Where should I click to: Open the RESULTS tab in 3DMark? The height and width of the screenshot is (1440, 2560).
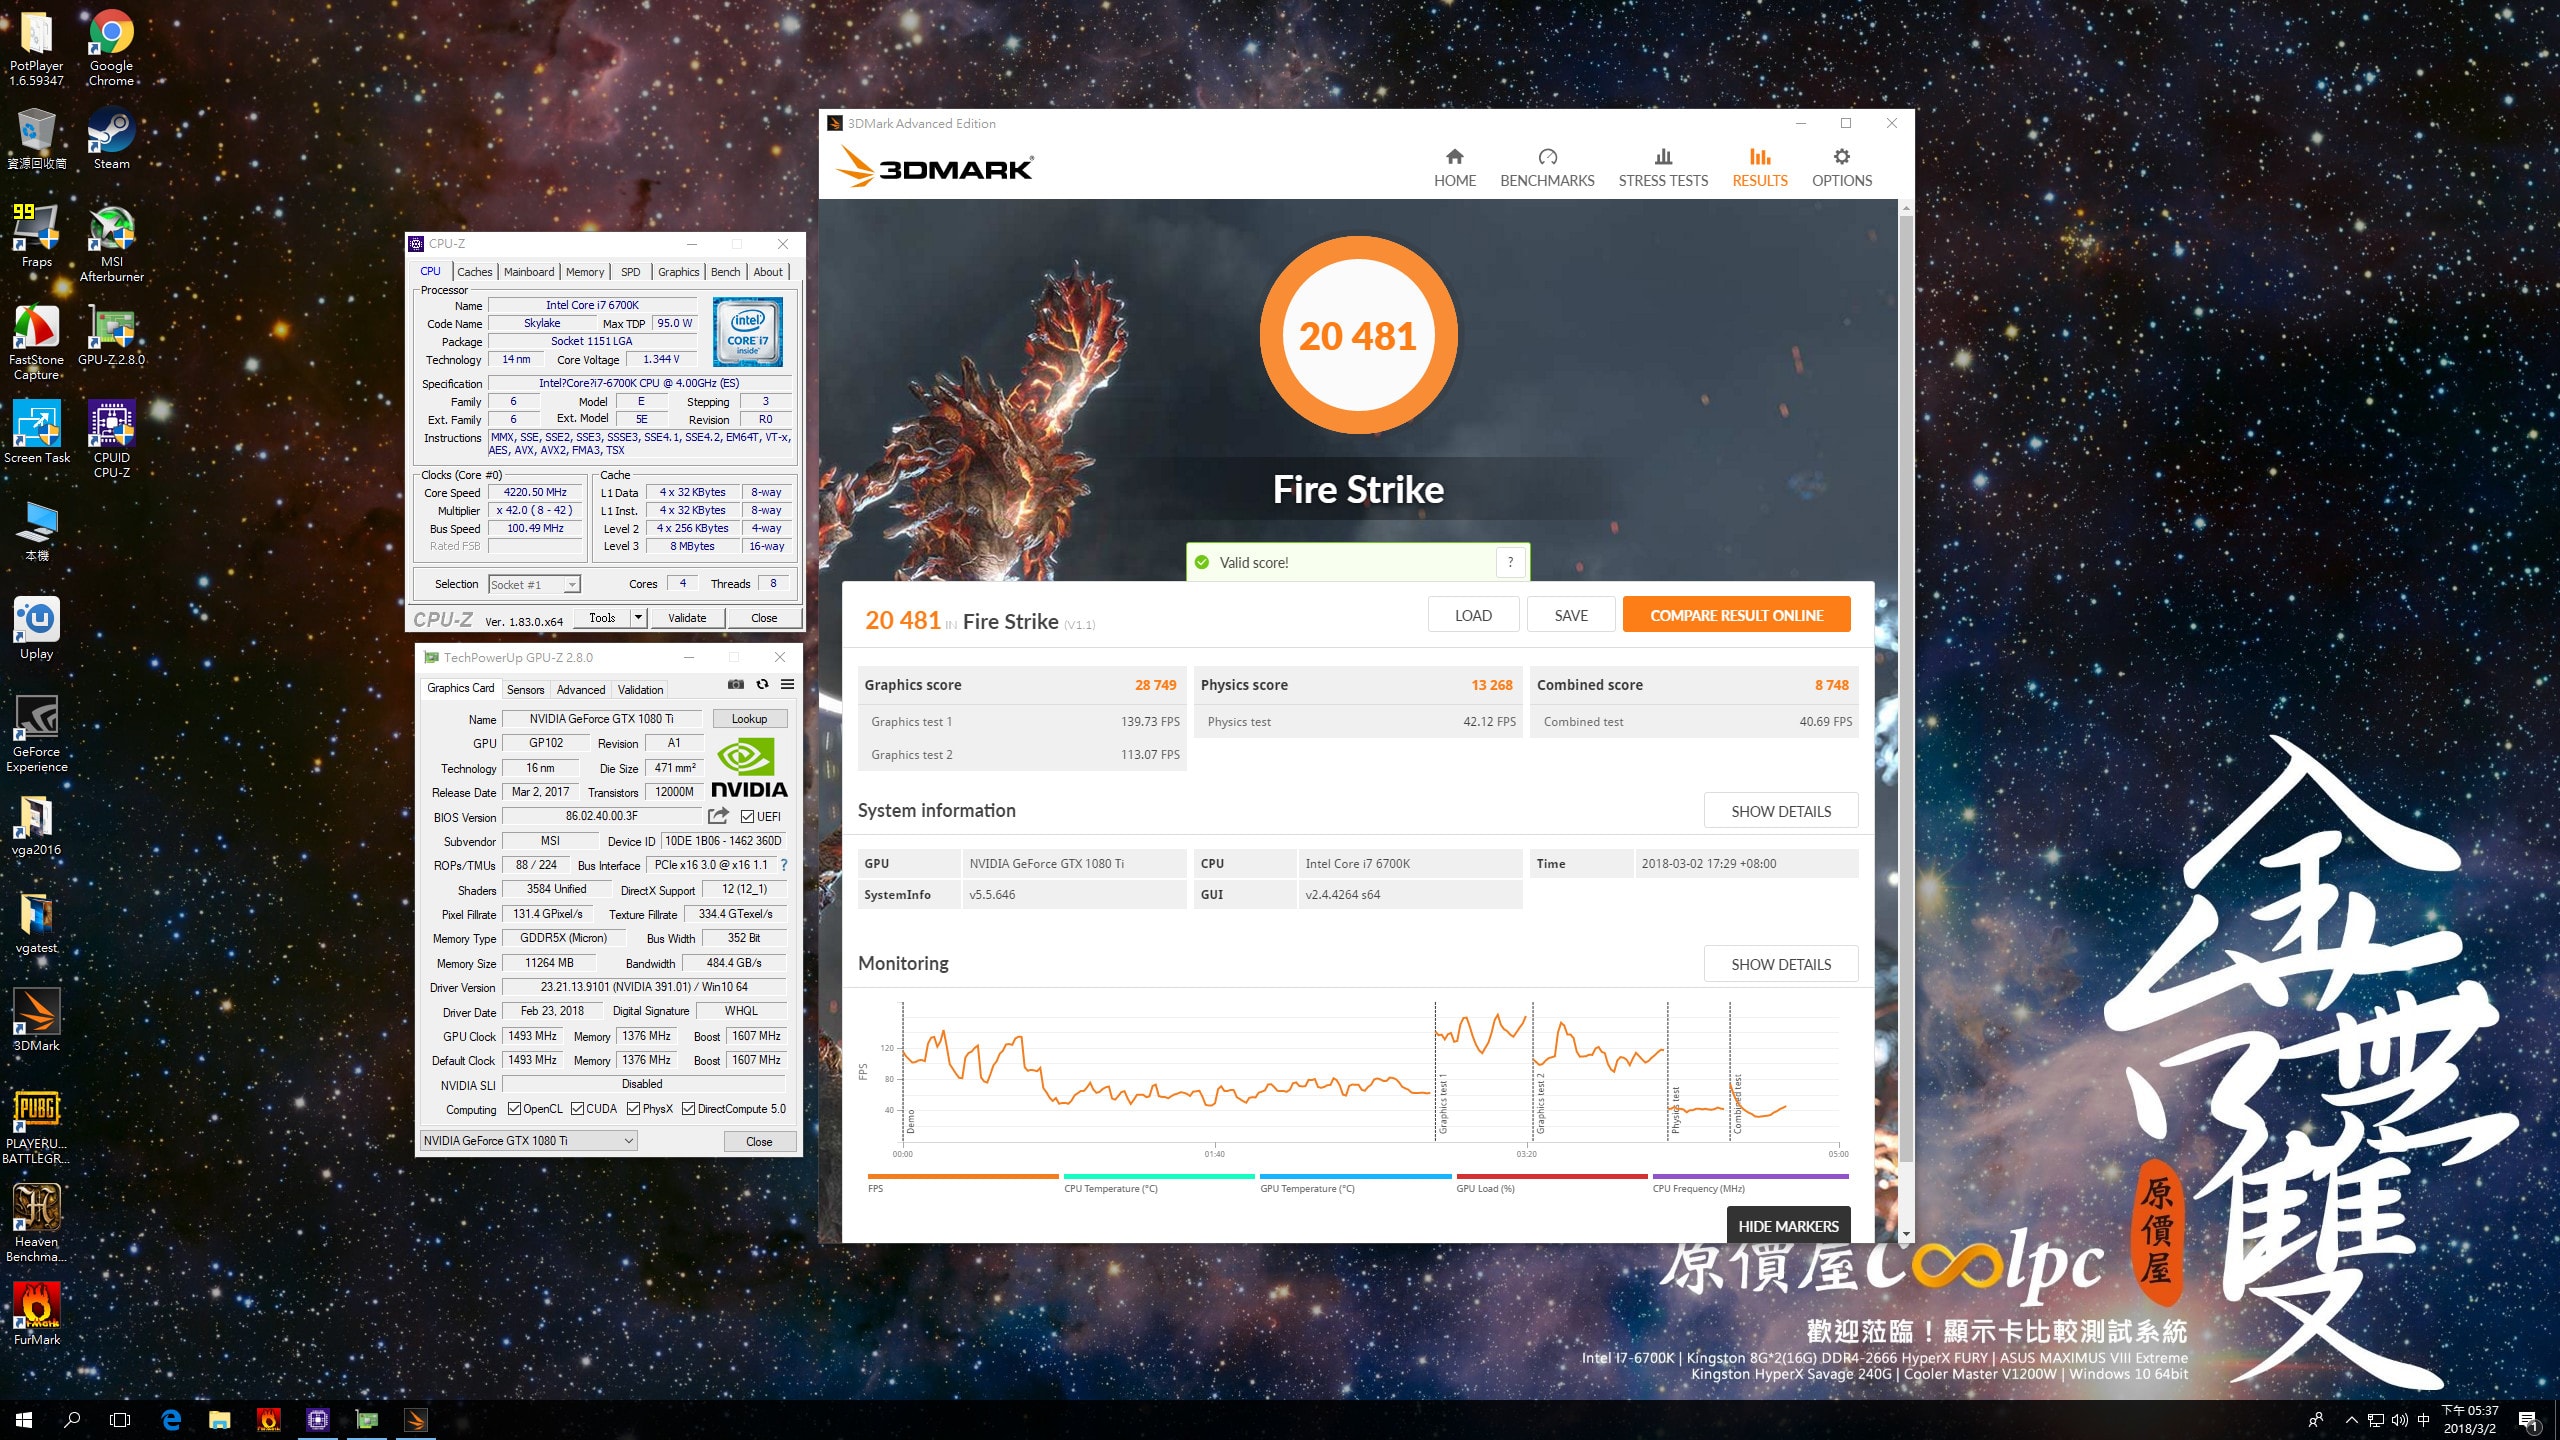point(1759,168)
